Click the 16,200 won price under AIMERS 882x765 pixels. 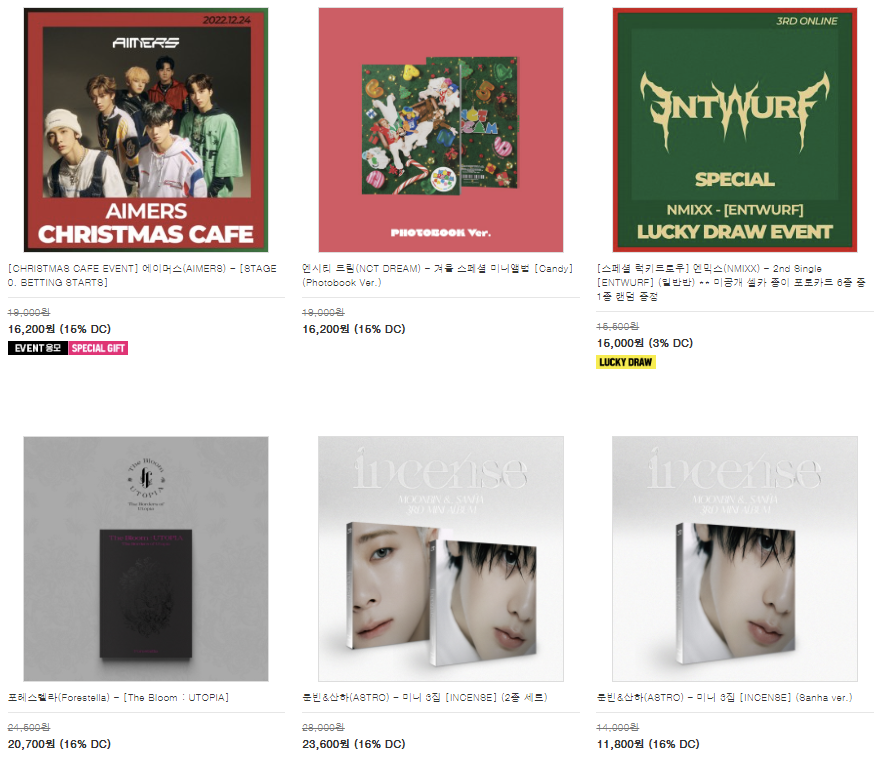(x=59, y=329)
